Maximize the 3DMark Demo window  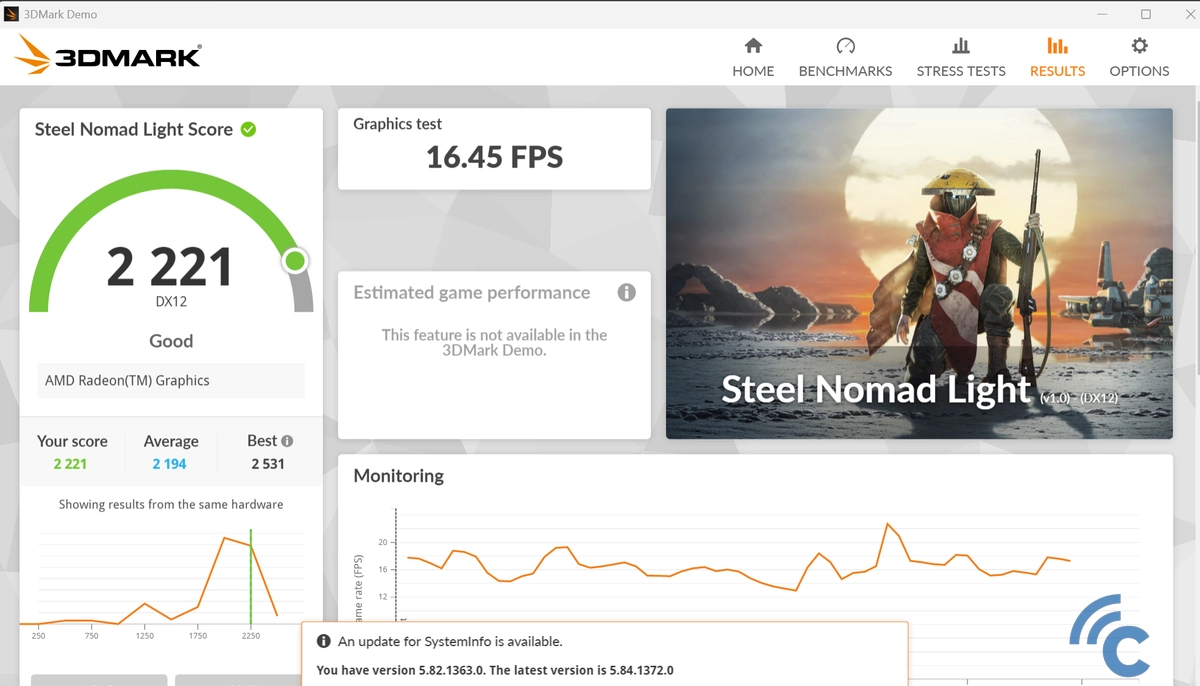coord(1146,14)
